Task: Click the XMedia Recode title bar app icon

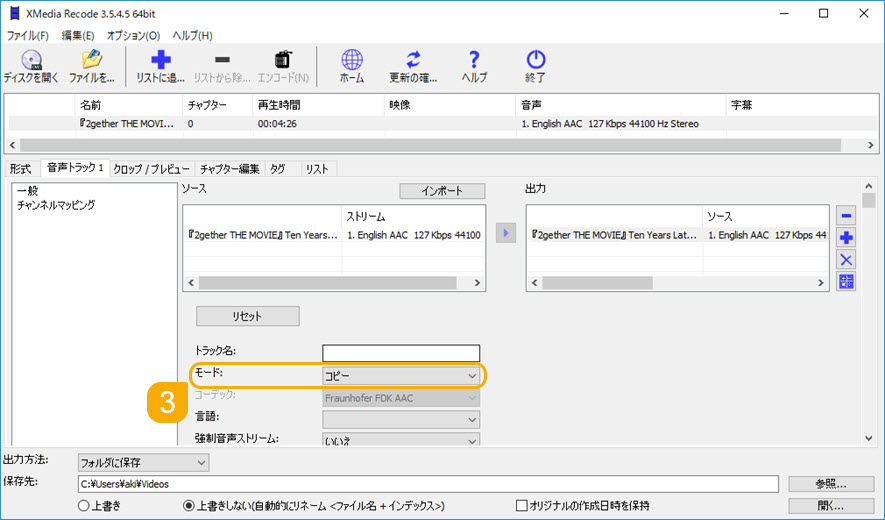Action: point(14,13)
